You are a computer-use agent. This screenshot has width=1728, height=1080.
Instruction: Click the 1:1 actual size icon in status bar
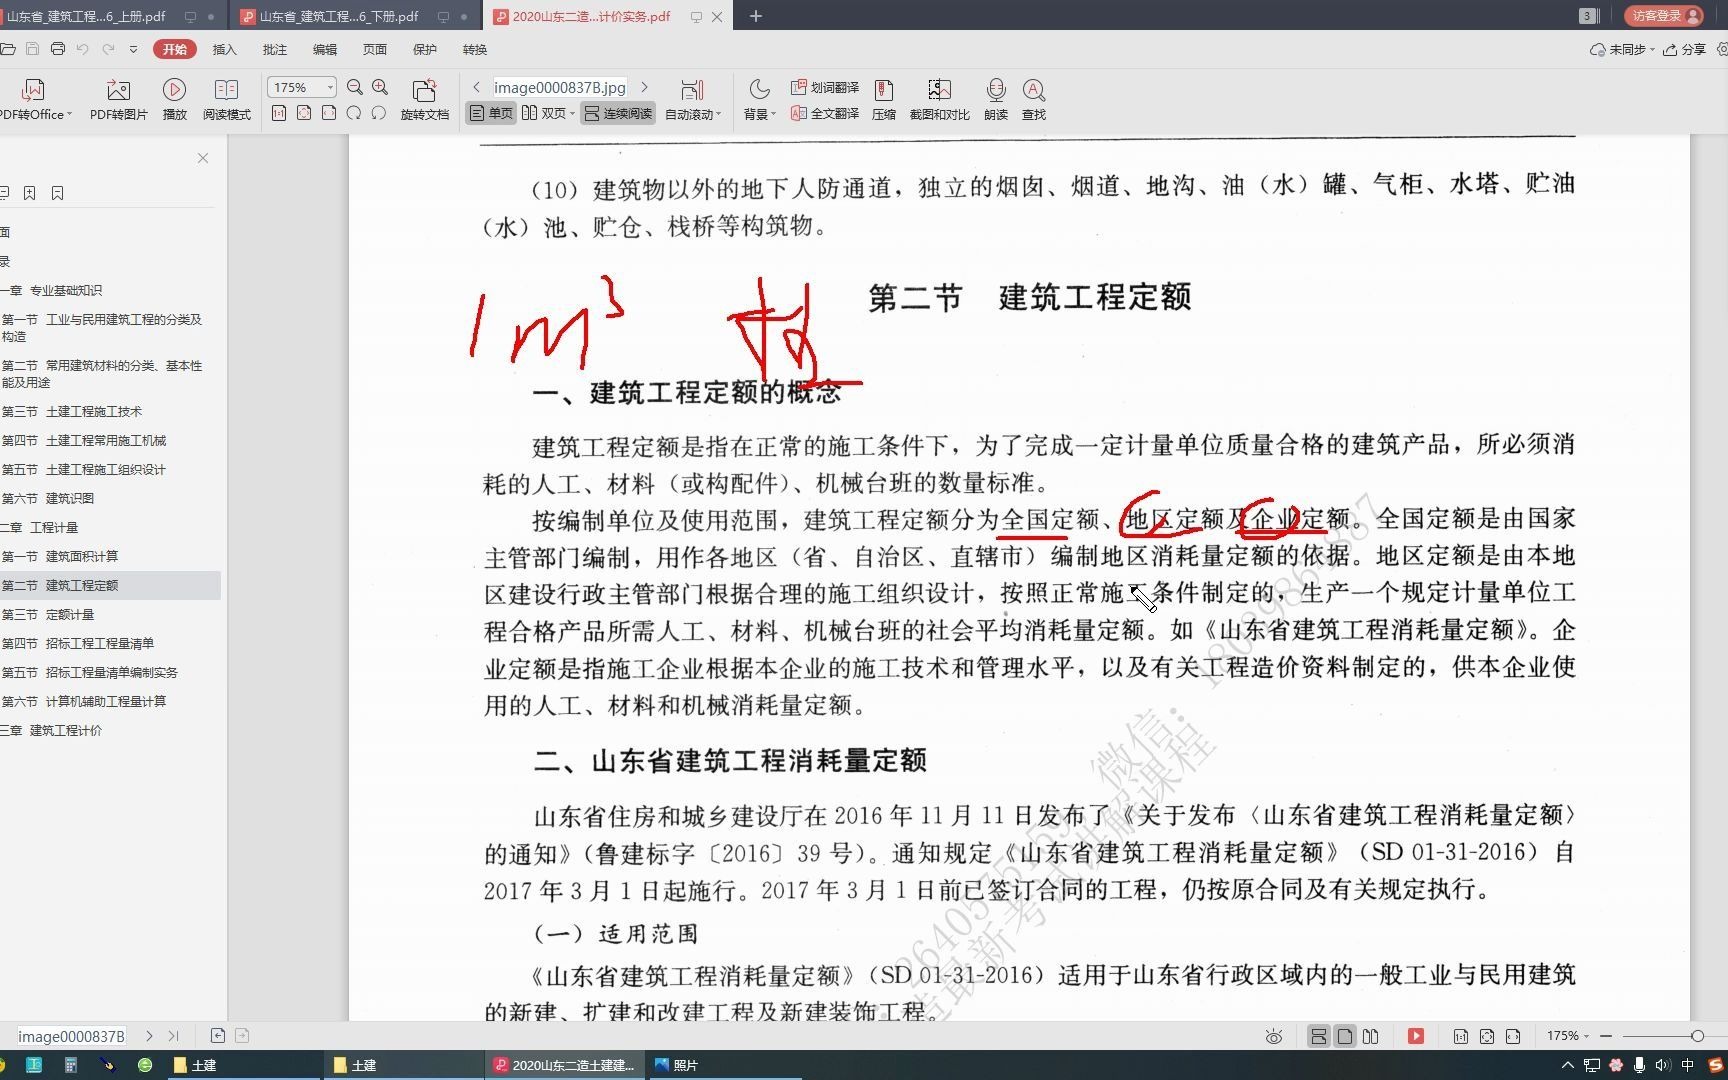tap(1461, 1037)
